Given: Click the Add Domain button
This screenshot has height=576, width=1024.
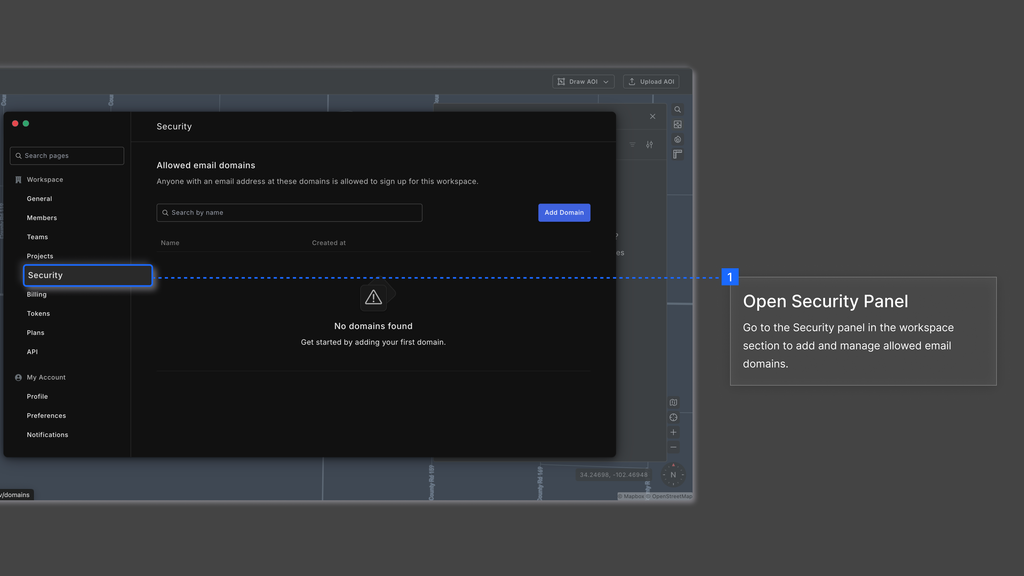Looking at the screenshot, I should click(564, 212).
